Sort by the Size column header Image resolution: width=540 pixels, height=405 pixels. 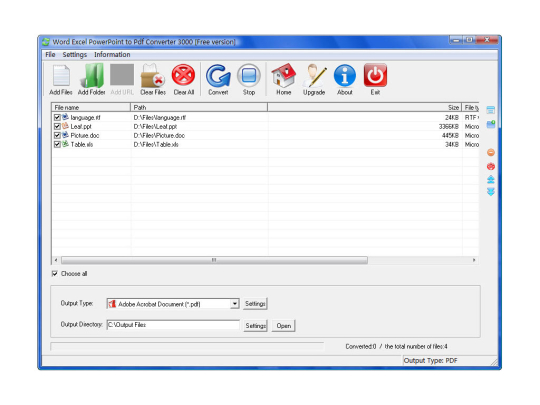coord(364,107)
